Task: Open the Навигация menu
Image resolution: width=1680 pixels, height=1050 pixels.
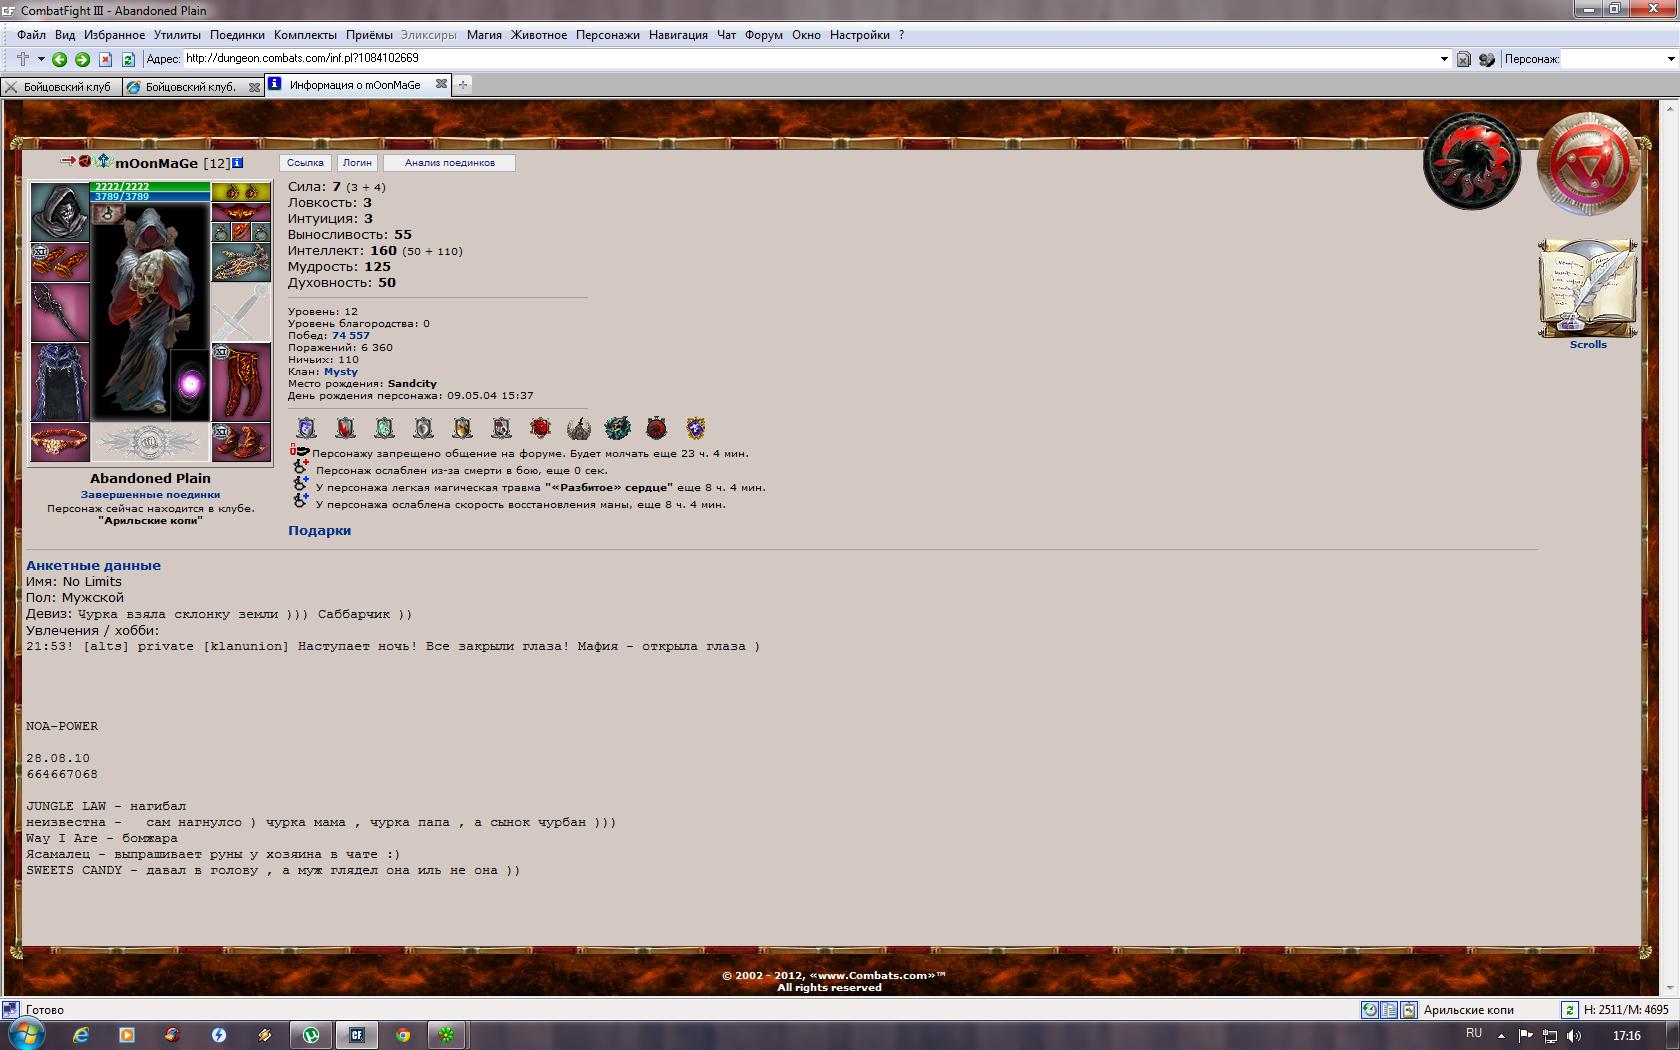Action: pyautogui.click(x=678, y=35)
